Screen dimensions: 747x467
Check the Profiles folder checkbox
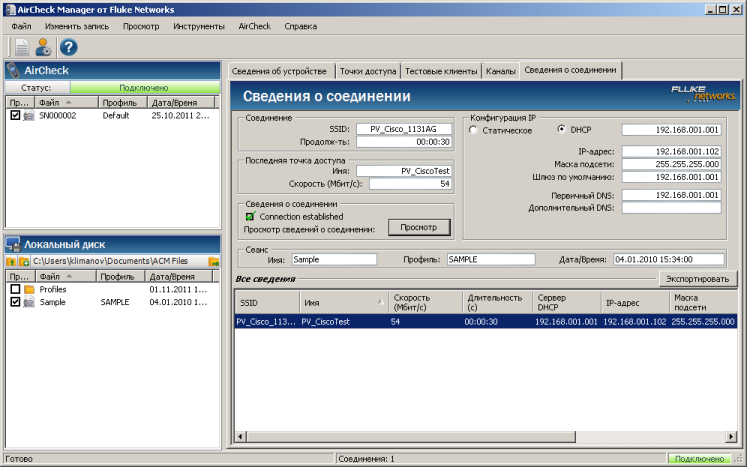tap(15, 289)
